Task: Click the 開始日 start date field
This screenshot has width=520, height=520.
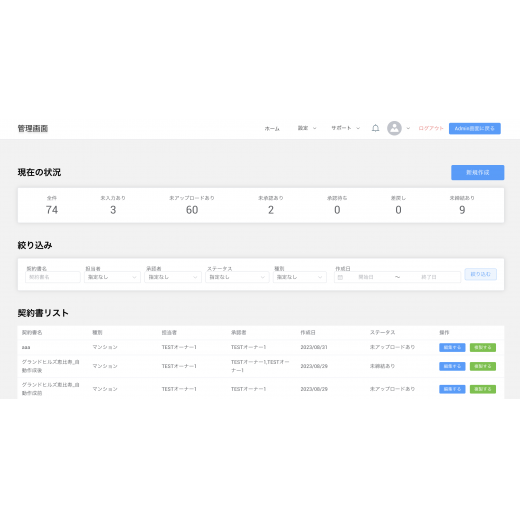Action: point(366,277)
